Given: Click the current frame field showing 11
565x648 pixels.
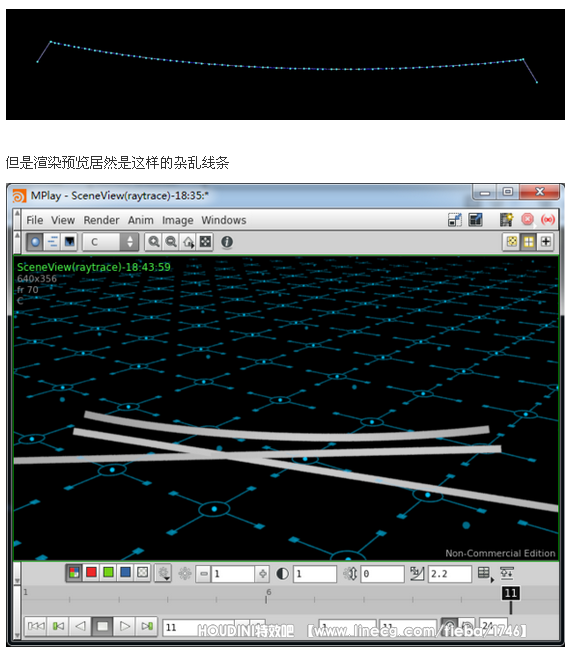Looking at the screenshot, I should [198, 627].
